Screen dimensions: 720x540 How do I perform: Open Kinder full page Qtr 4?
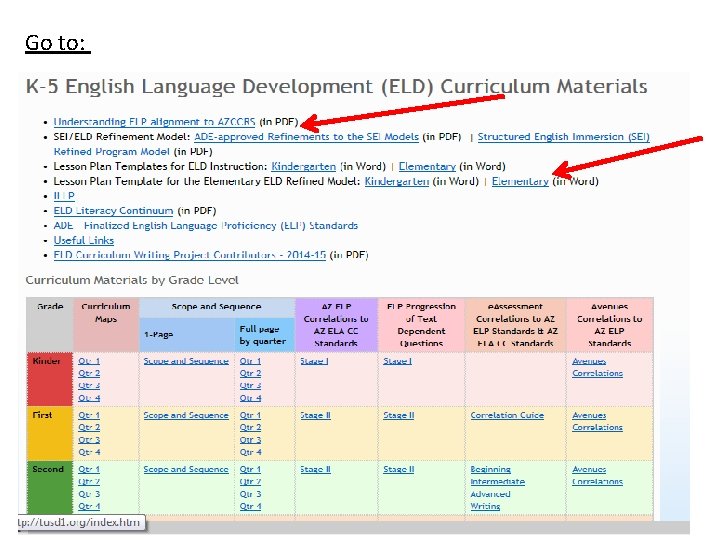point(250,398)
